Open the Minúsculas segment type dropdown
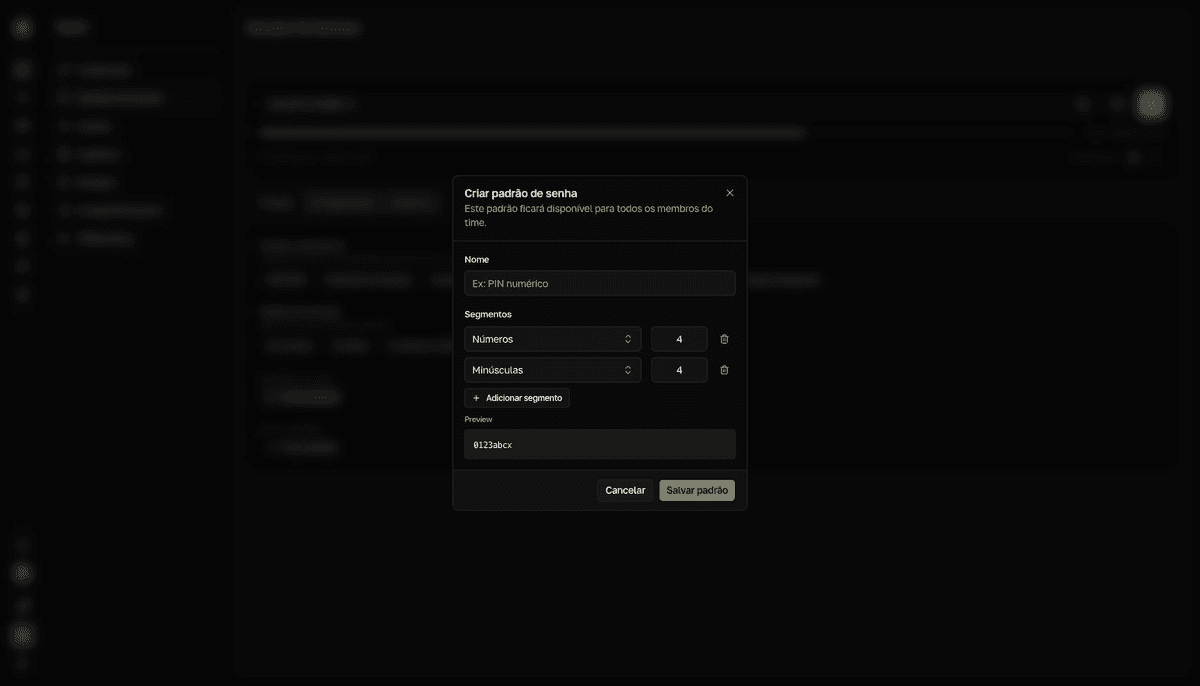Screen dimensions: 1200x686 pyautogui.click(x=553, y=370)
